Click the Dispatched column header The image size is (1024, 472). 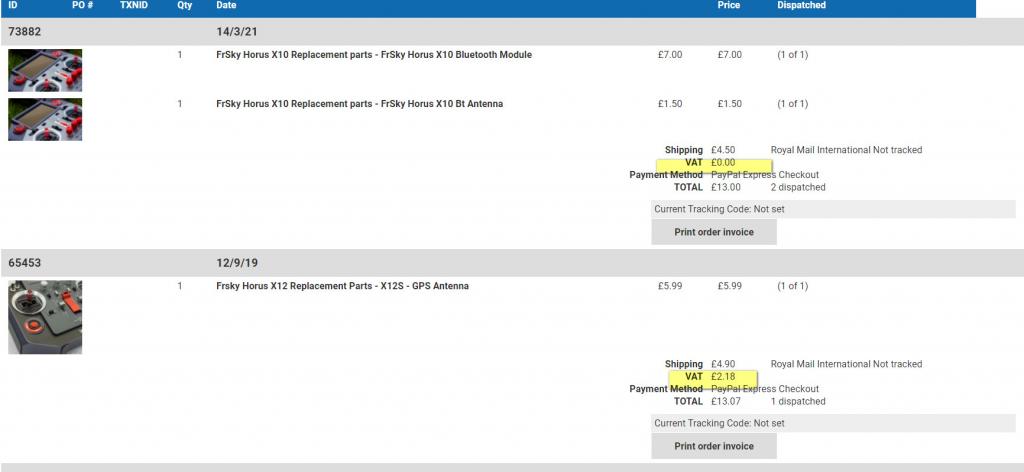[801, 5]
